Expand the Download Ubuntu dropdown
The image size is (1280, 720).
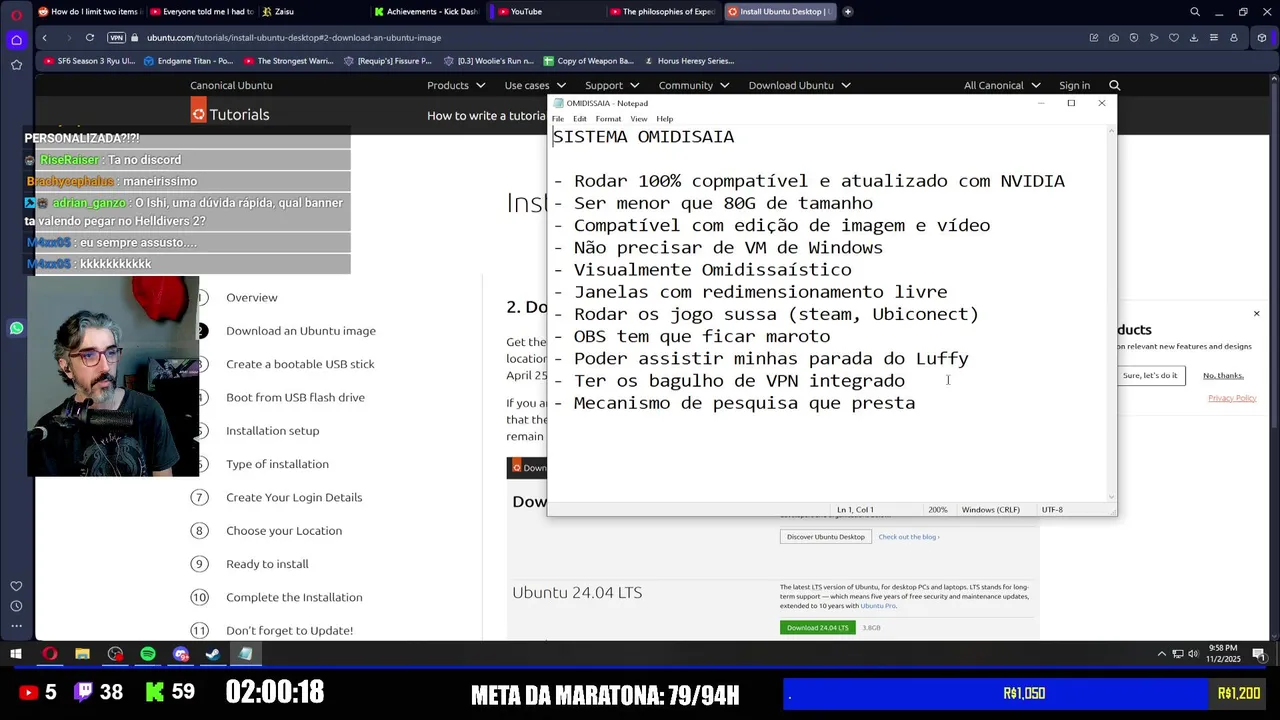(798, 85)
